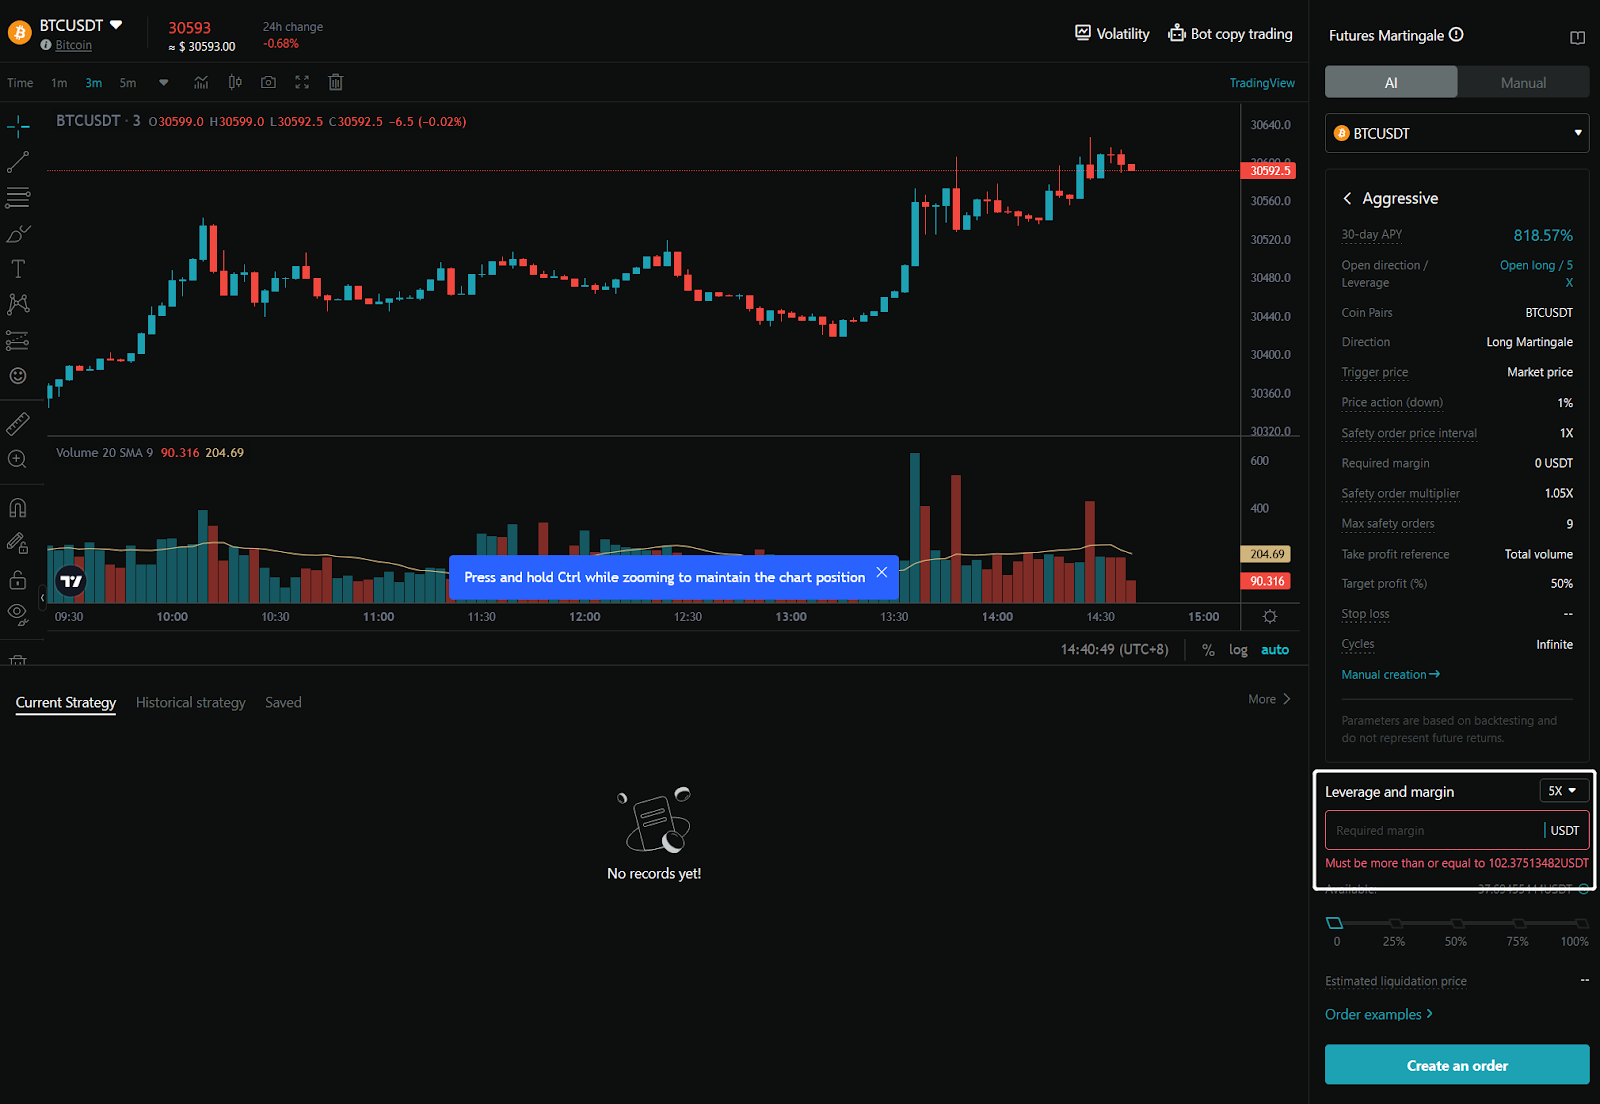This screenshot has width=1600, height=1104.
Task: Toggle magnet mode for drawings
Action: (18, 508)
